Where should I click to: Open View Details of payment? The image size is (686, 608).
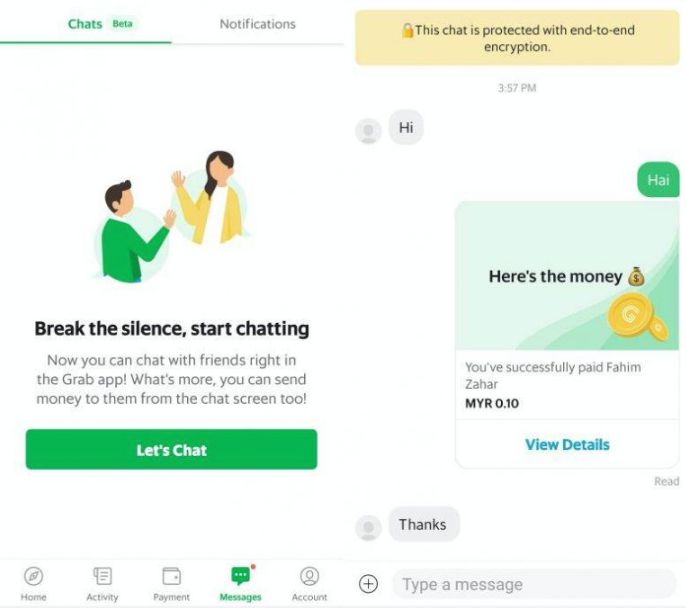point(567,444)
